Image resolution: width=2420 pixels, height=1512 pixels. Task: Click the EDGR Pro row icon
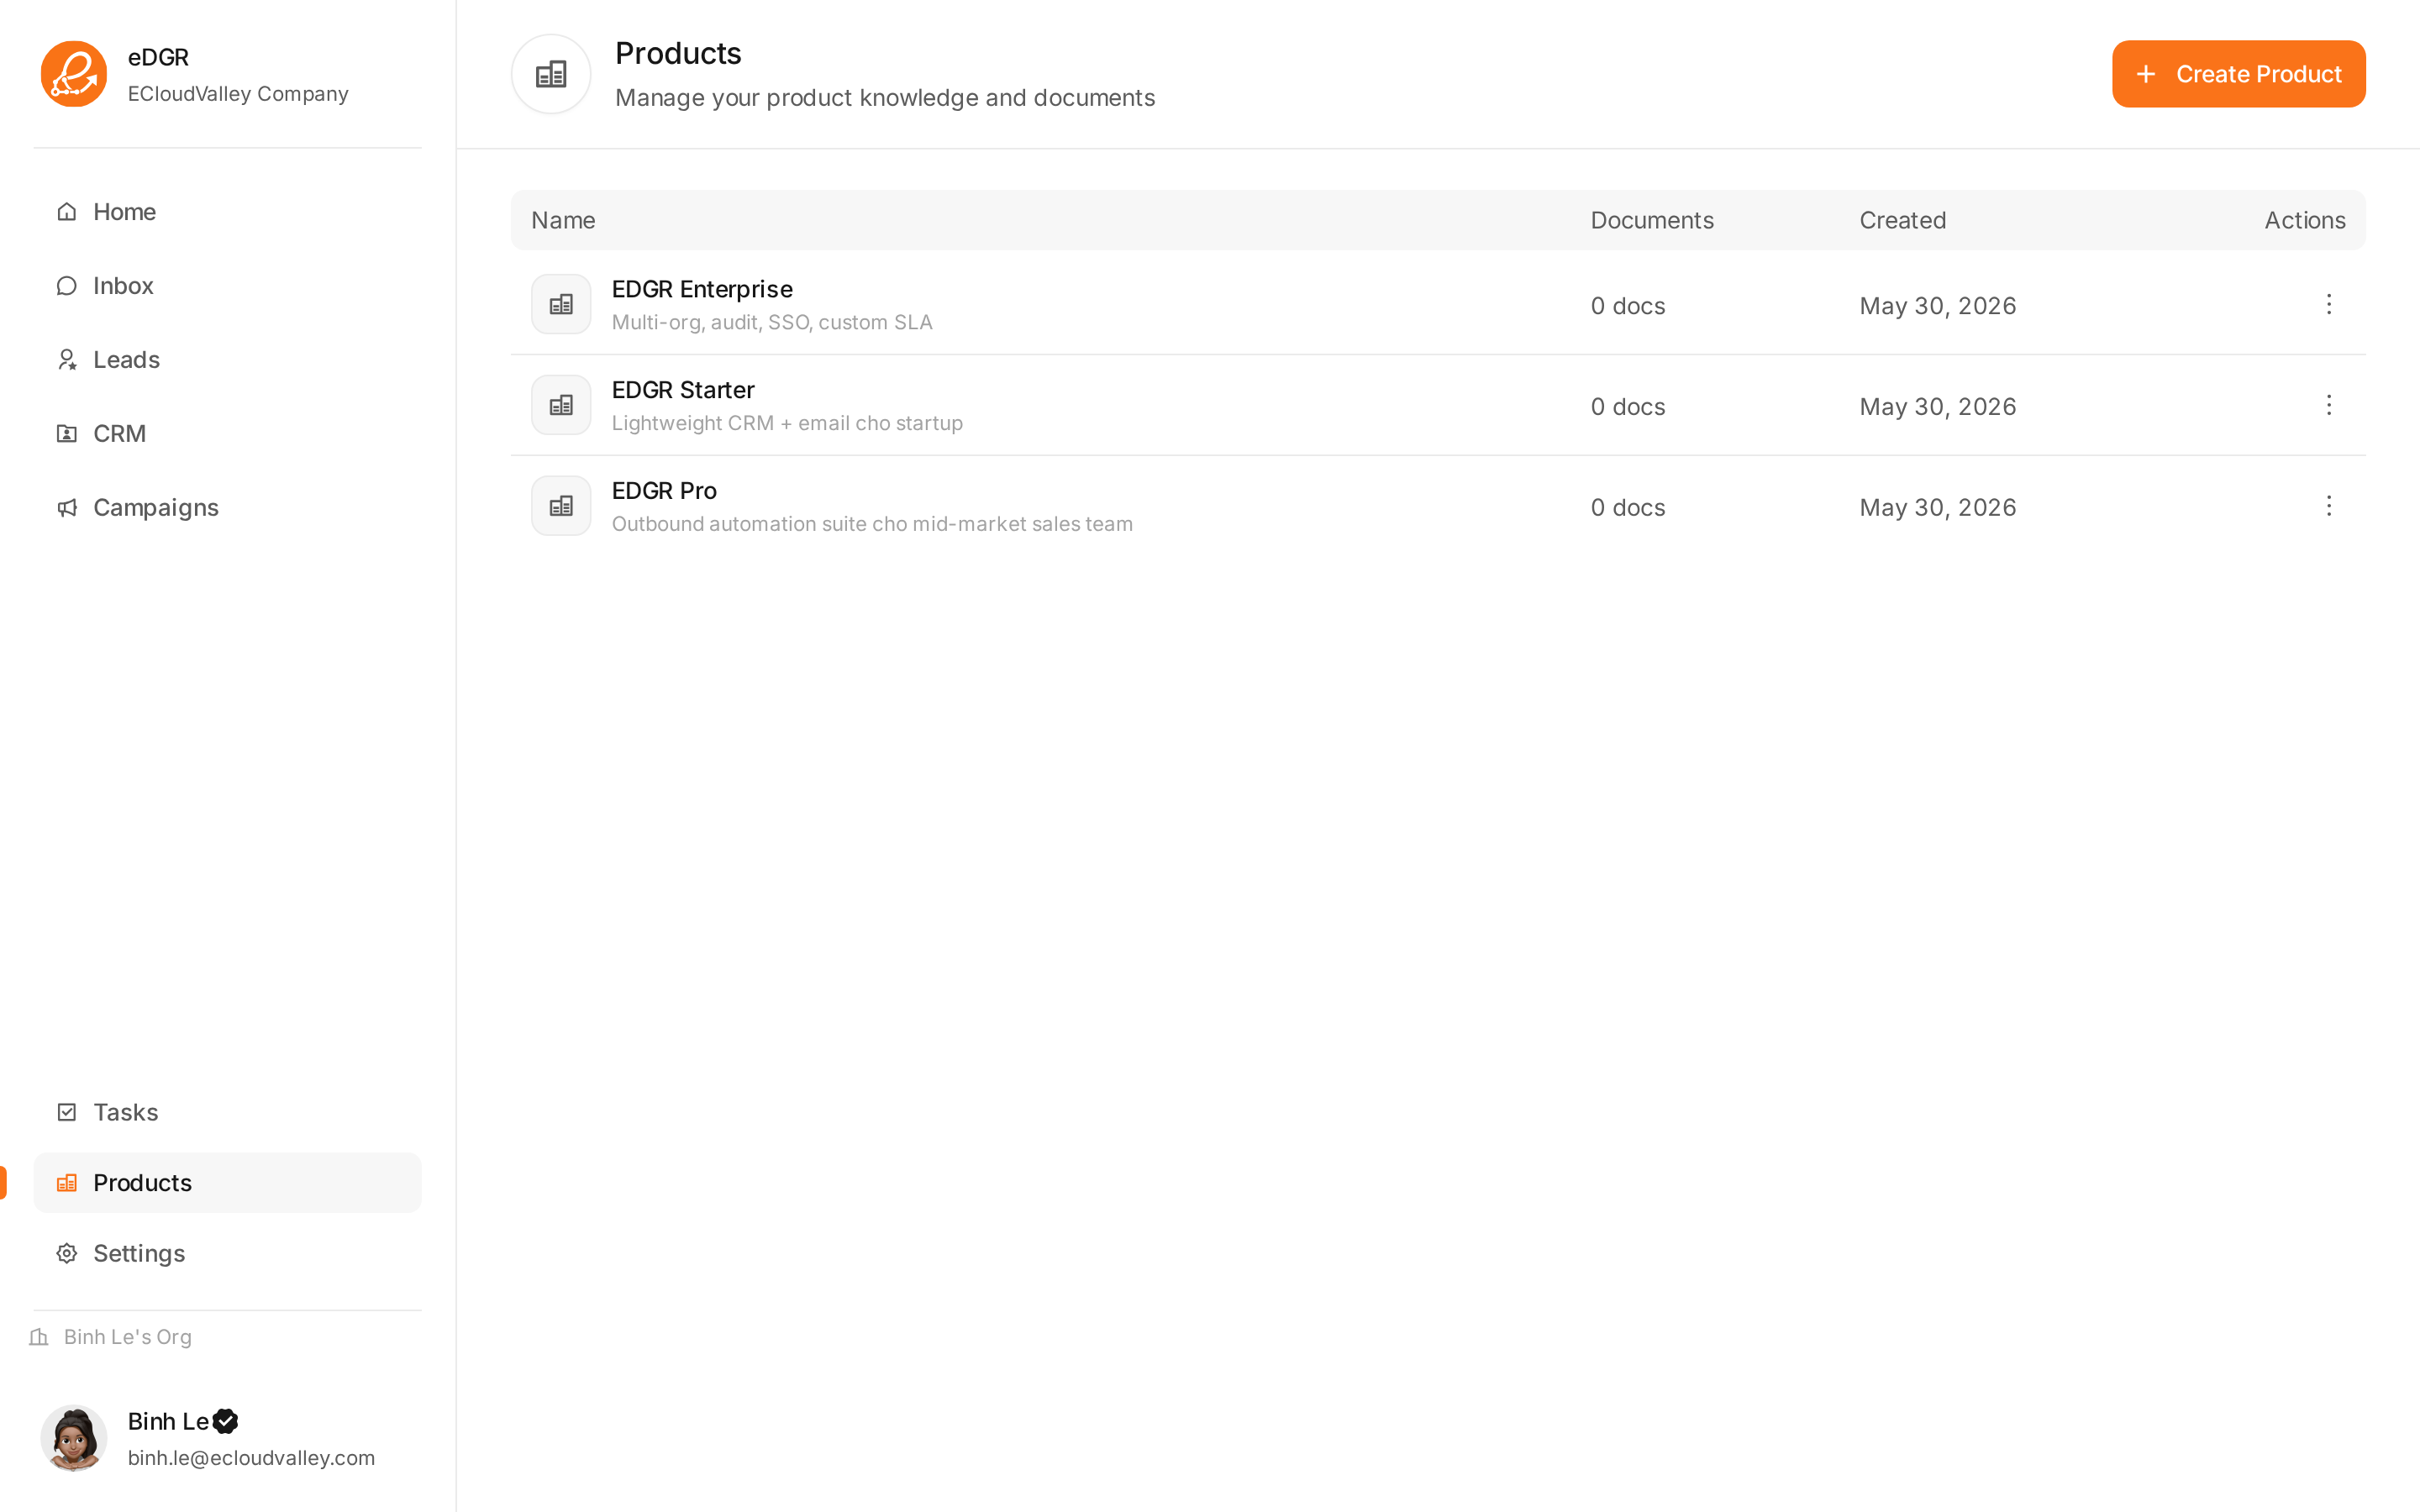pos(561,506)
